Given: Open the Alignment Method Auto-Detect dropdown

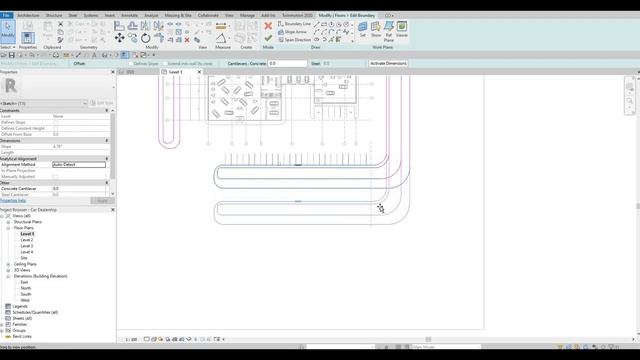Looking at the screenshot, I should pyautogui.click(x=79, y=164).
